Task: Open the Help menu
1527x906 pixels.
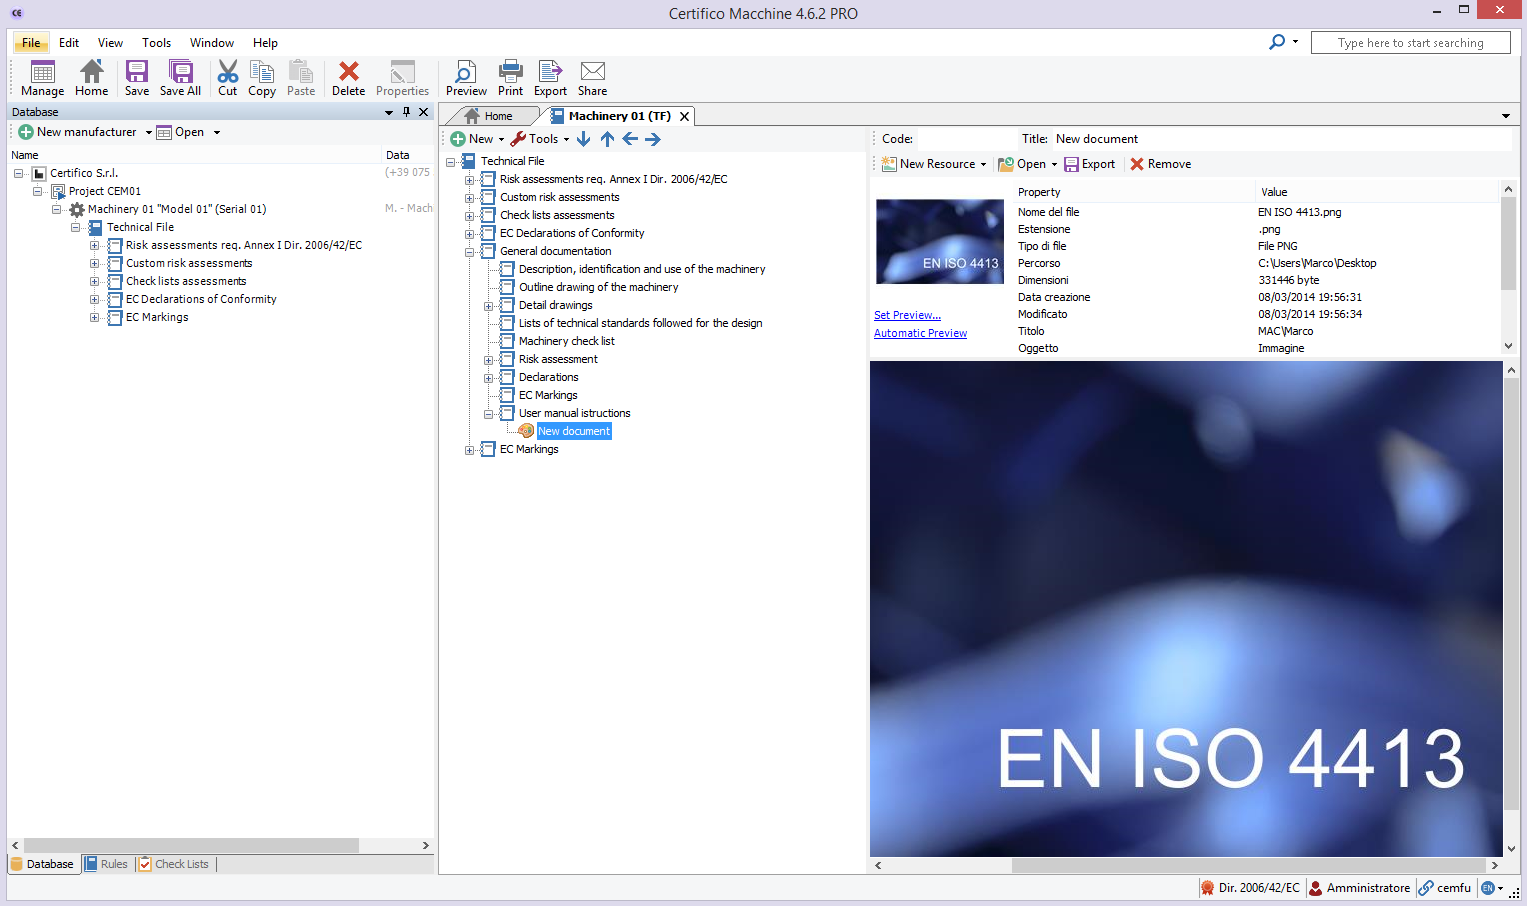Action: (x=265, y=43)
